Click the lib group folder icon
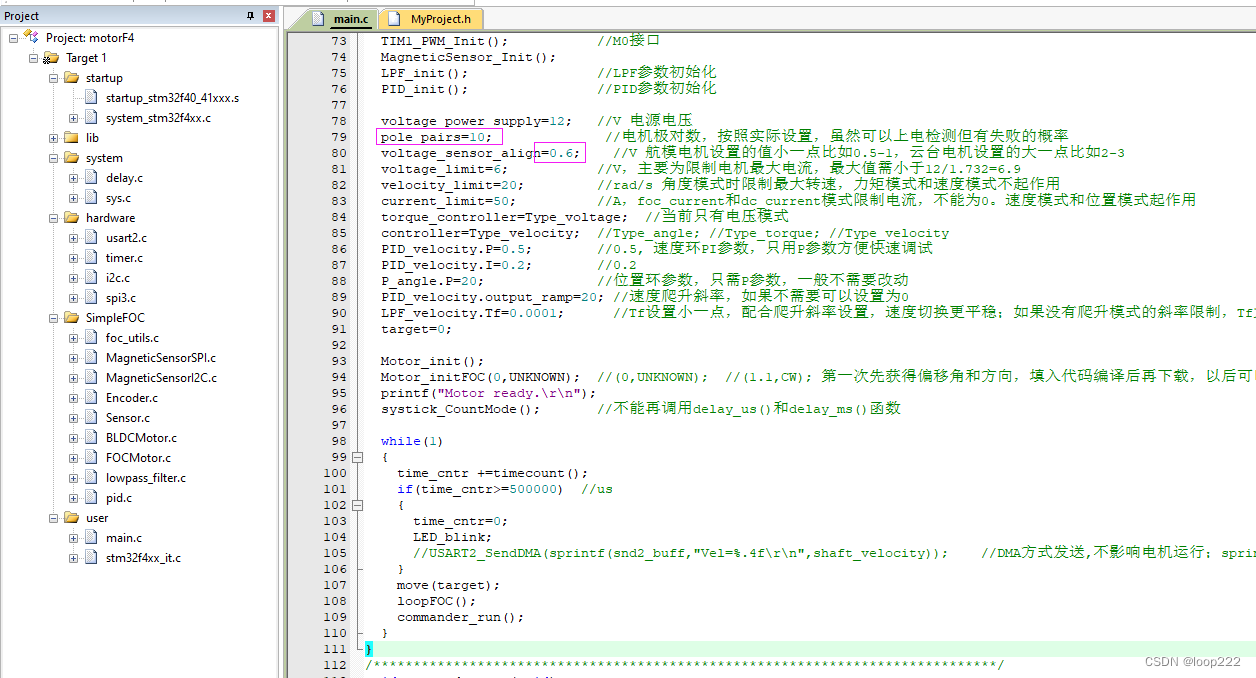Image resolution: width=1256 pixels, height=678 pixels. pos(71,138)
